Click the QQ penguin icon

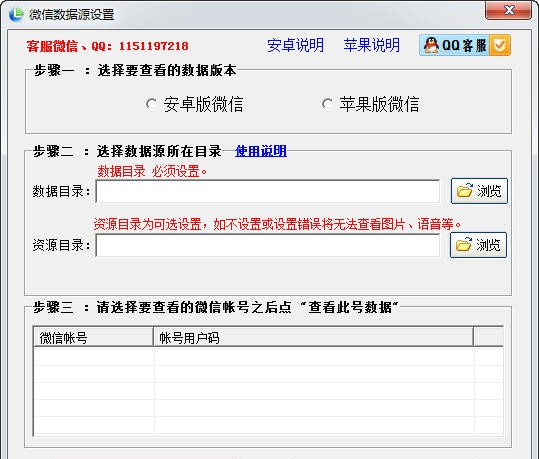coord(431,45)
